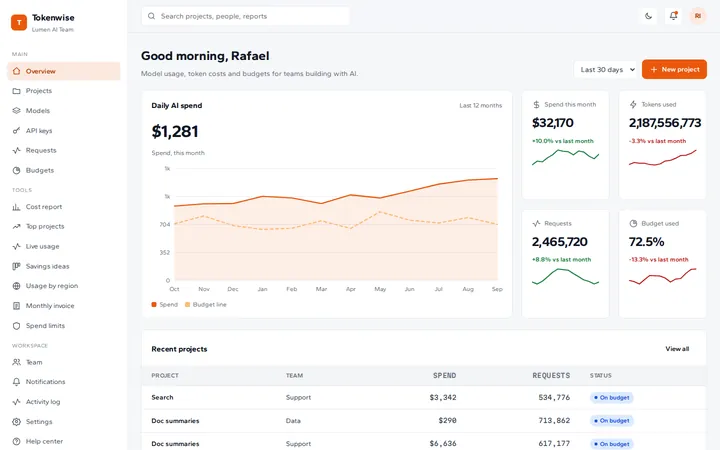Open Savings ideas link
The width and height of the screenshot is (720, 450).
(x=64, y=266)
